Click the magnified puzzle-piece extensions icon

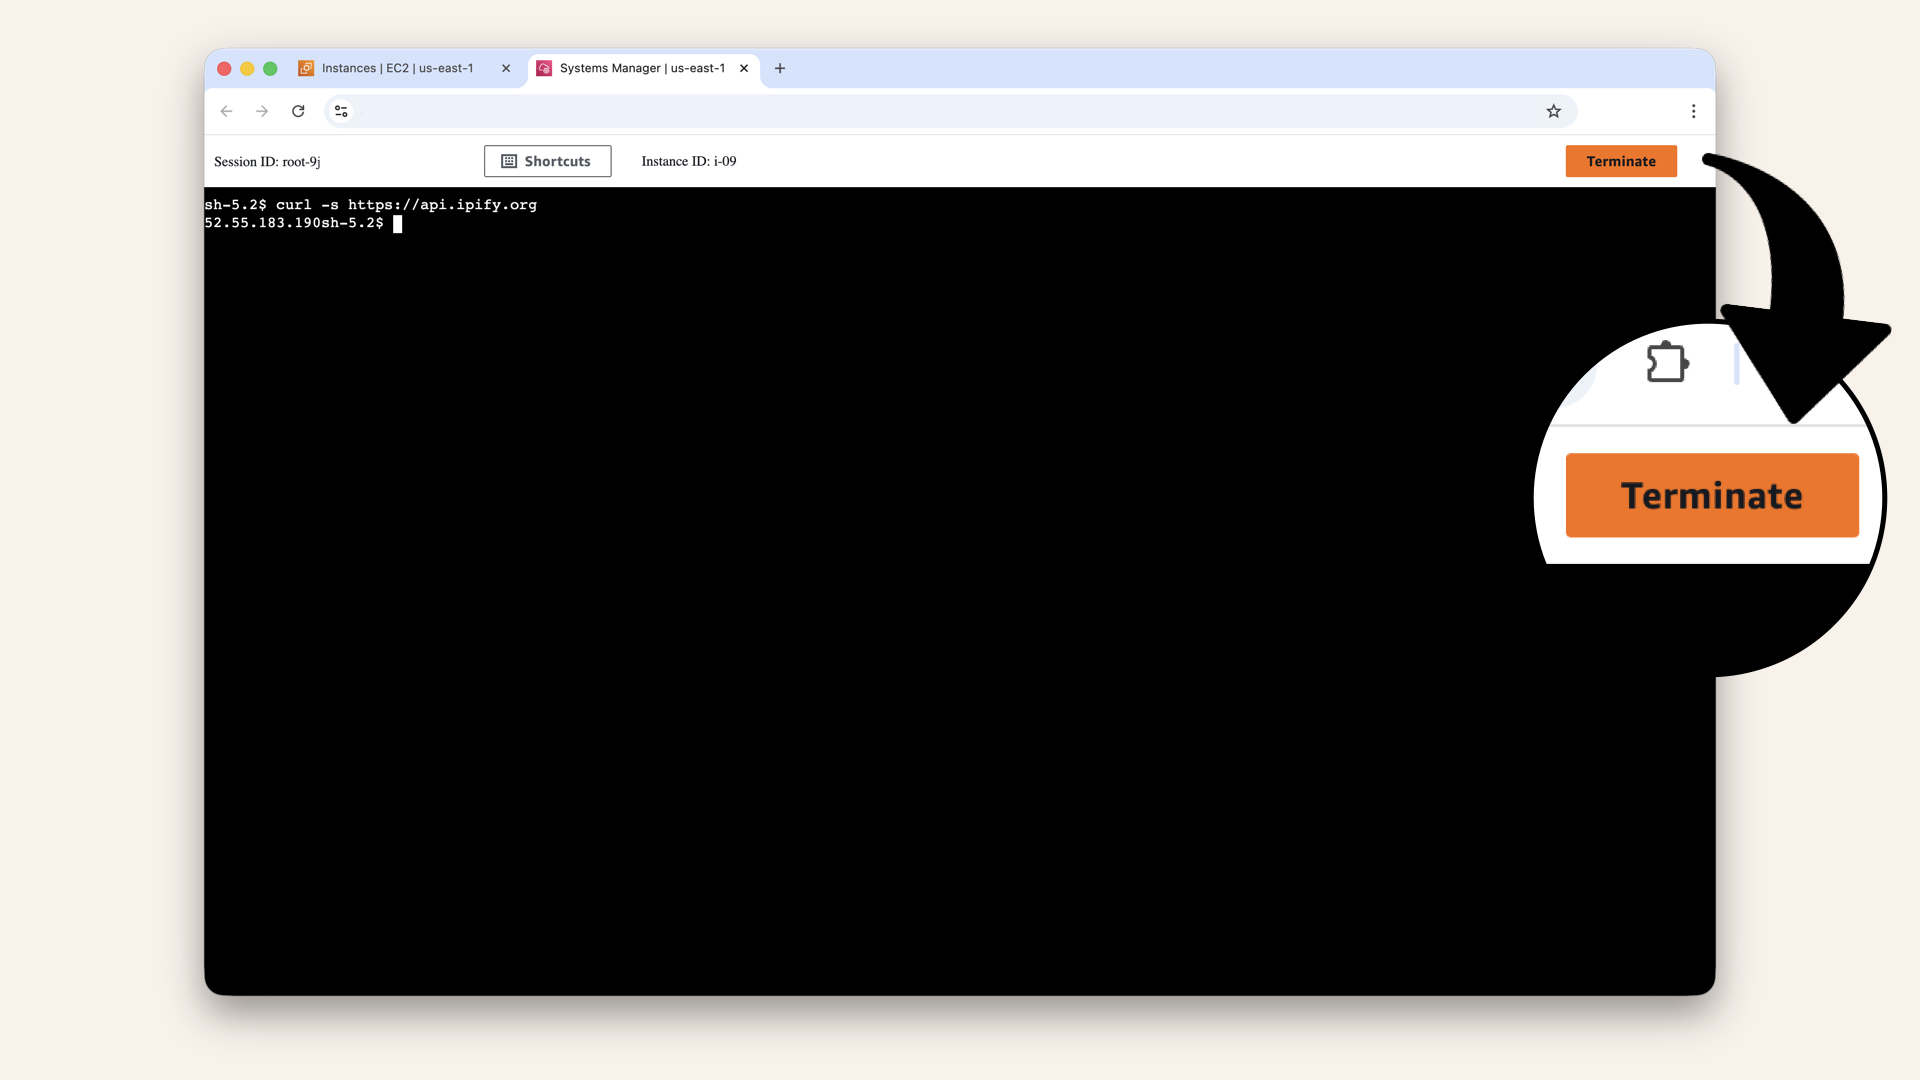pos(1667,362)
